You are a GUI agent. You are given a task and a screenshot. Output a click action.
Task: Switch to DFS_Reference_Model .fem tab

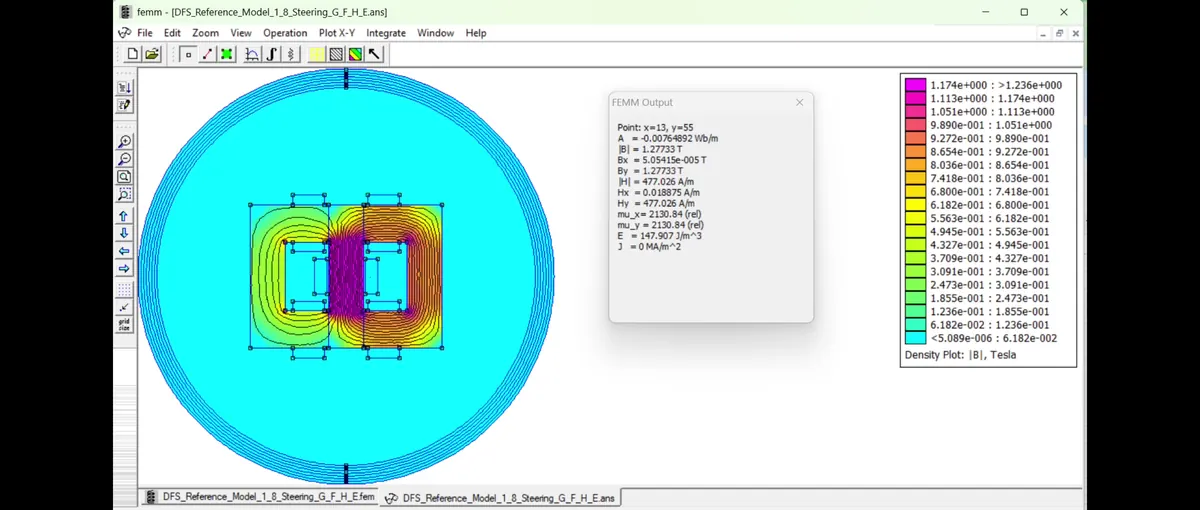(x=259, y=497)
